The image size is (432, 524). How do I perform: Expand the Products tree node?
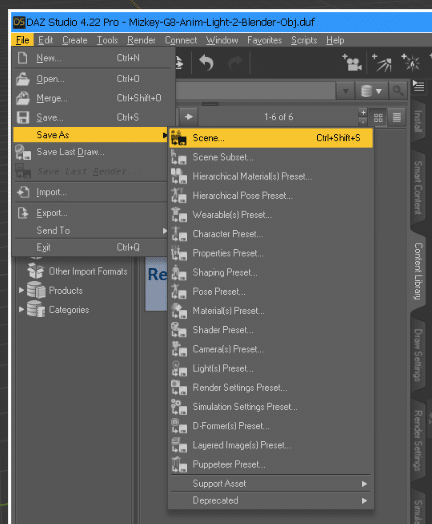21,290
